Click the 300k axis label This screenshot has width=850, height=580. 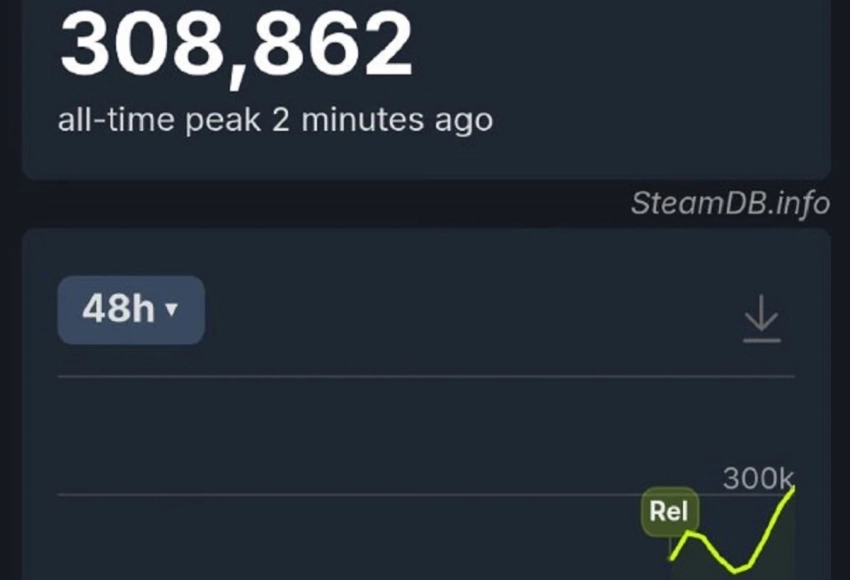[x=757, y=479]
